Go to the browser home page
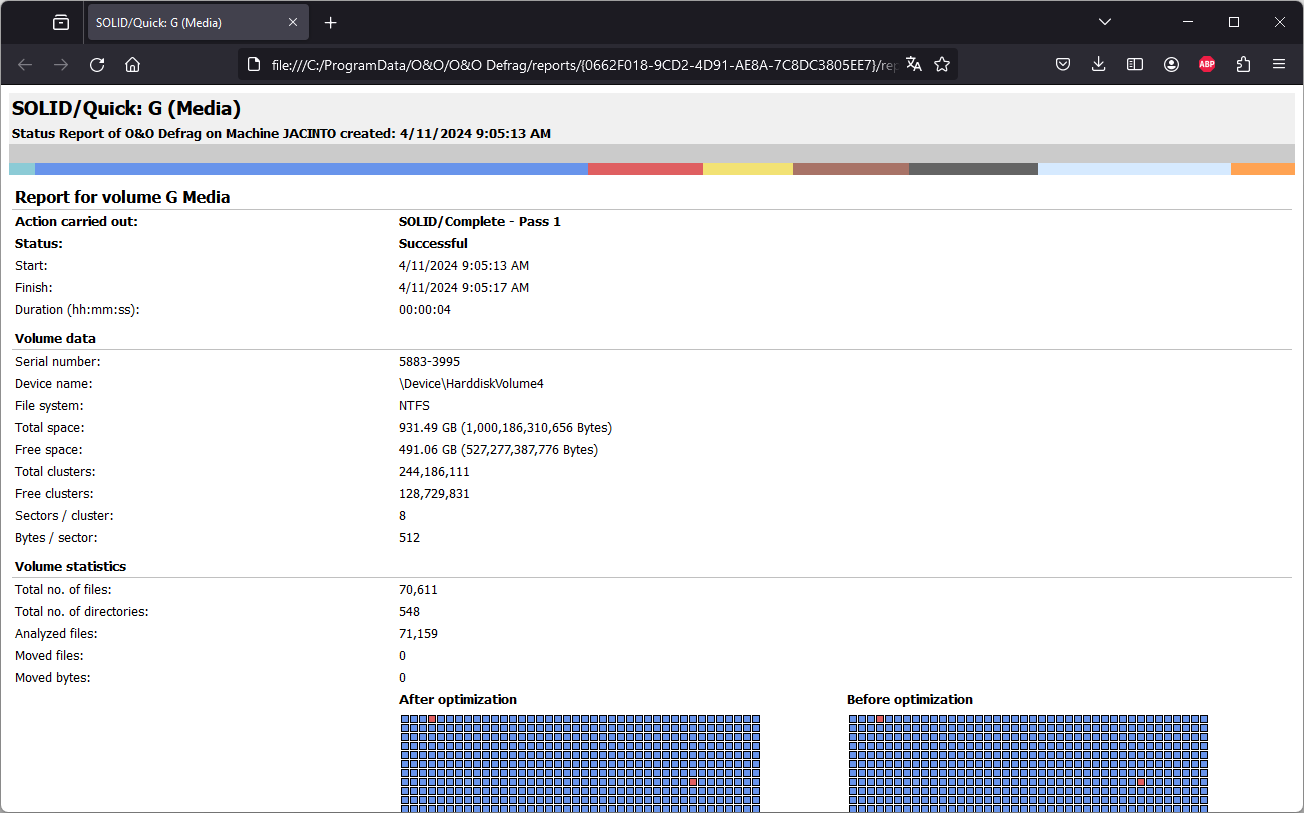 pyautogui.click(x=132, y=64)
